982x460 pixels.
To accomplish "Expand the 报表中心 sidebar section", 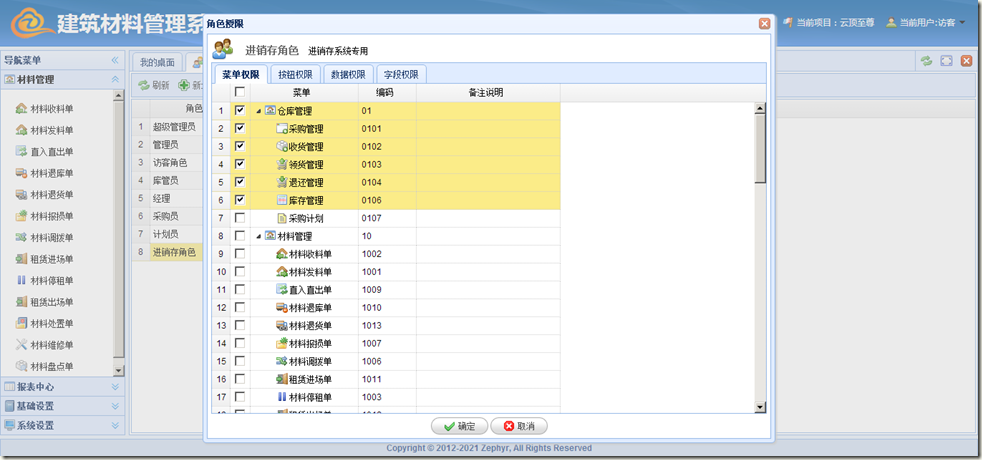I will [115, 387].
